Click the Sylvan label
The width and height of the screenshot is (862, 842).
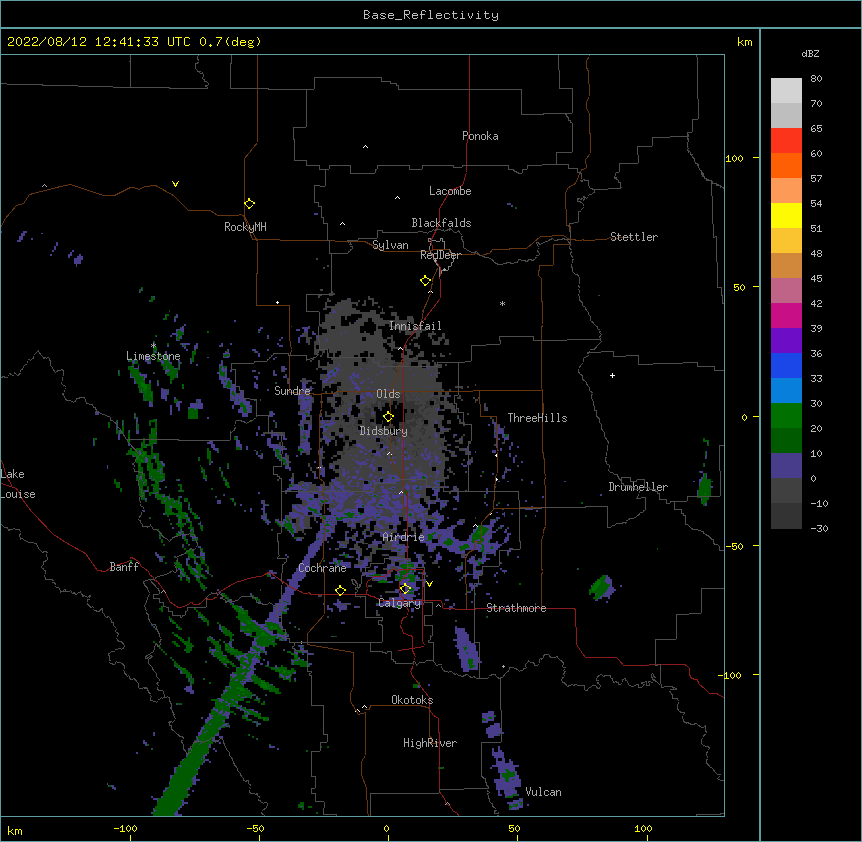390,245
